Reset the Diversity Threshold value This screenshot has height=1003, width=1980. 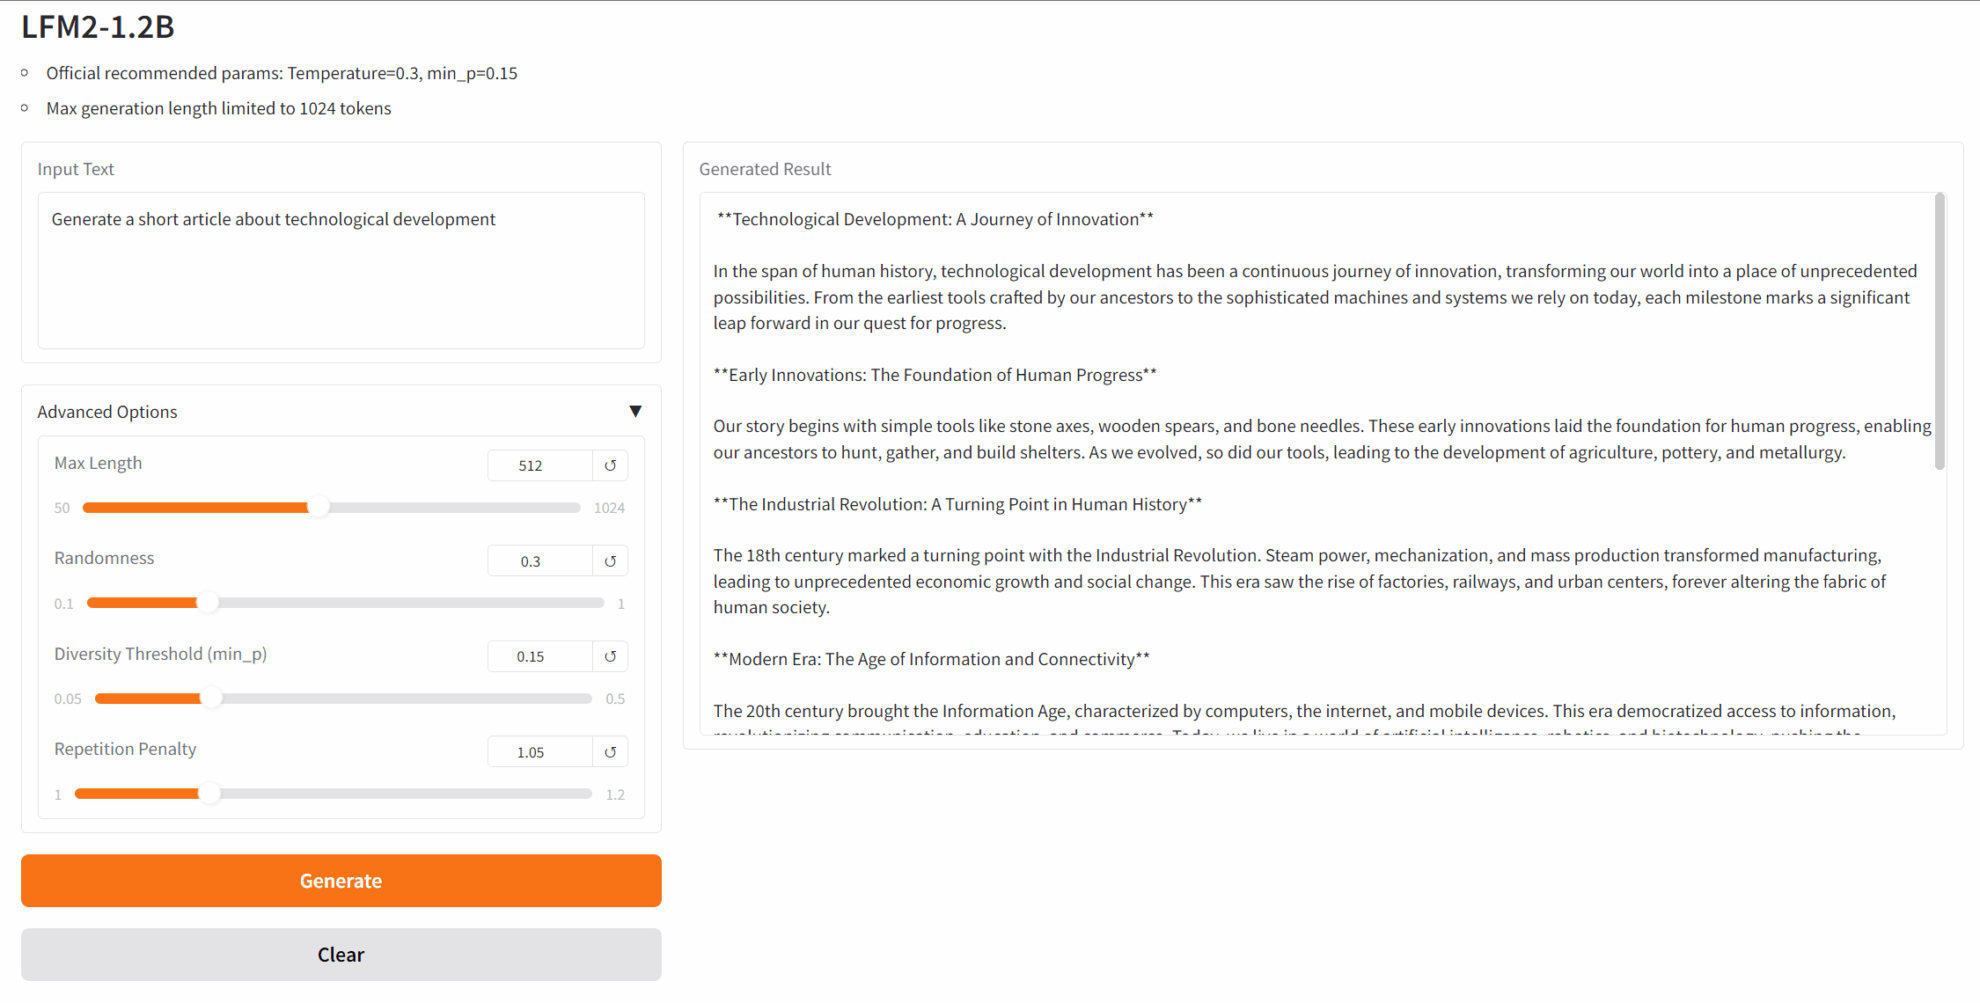pyautogui.click(x=610, y=656)
